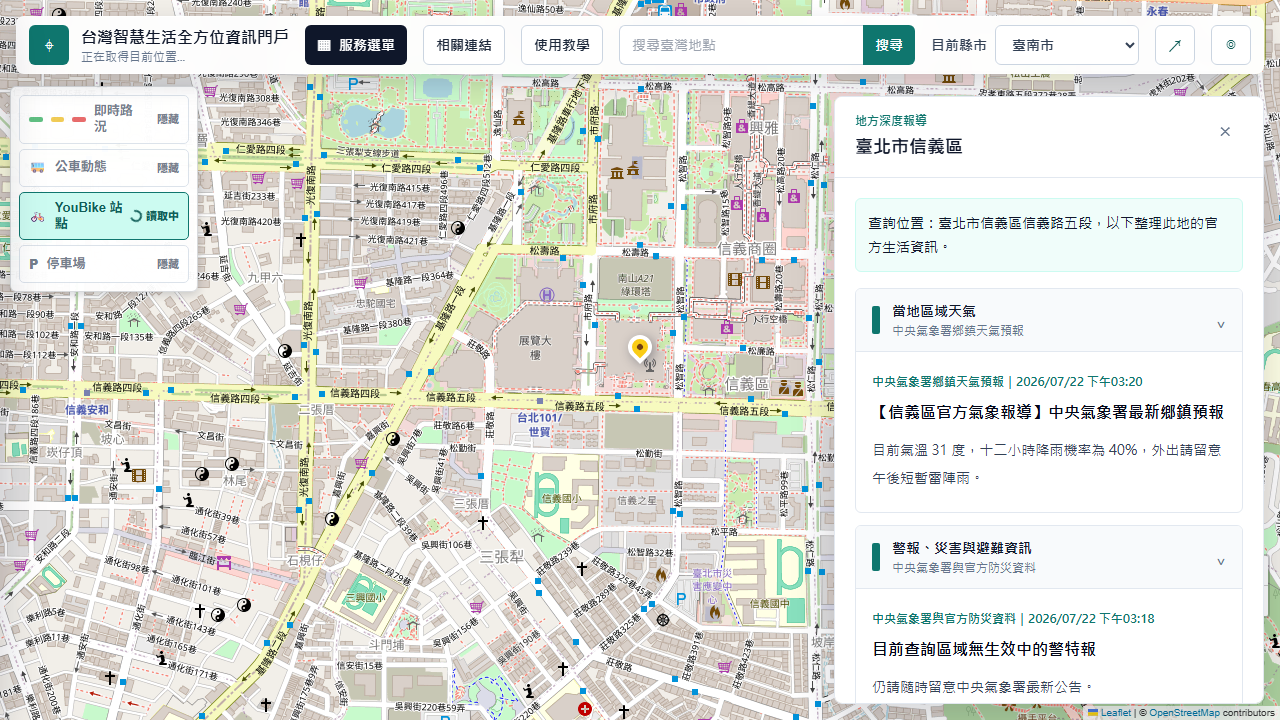The width and height of the screenshot is (1280, 720).
Task: Click the 信義國中 school label on map
Action: (x=769, y=604)
